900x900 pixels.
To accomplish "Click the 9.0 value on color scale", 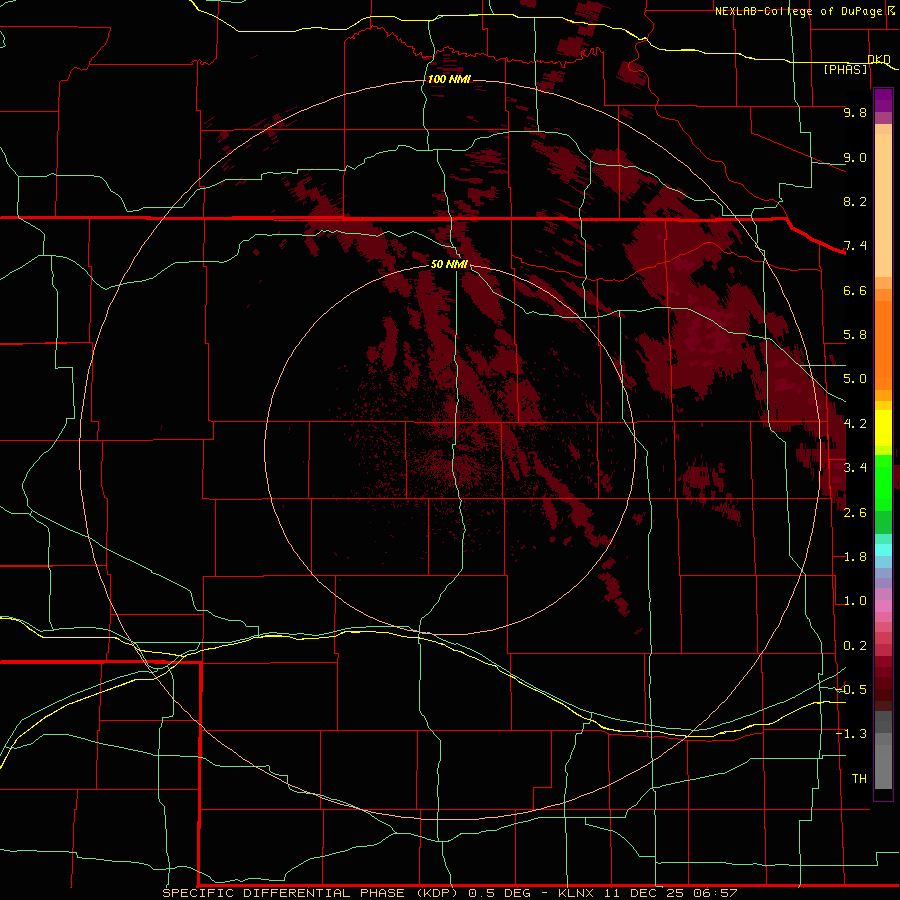I will pos(855,157).
